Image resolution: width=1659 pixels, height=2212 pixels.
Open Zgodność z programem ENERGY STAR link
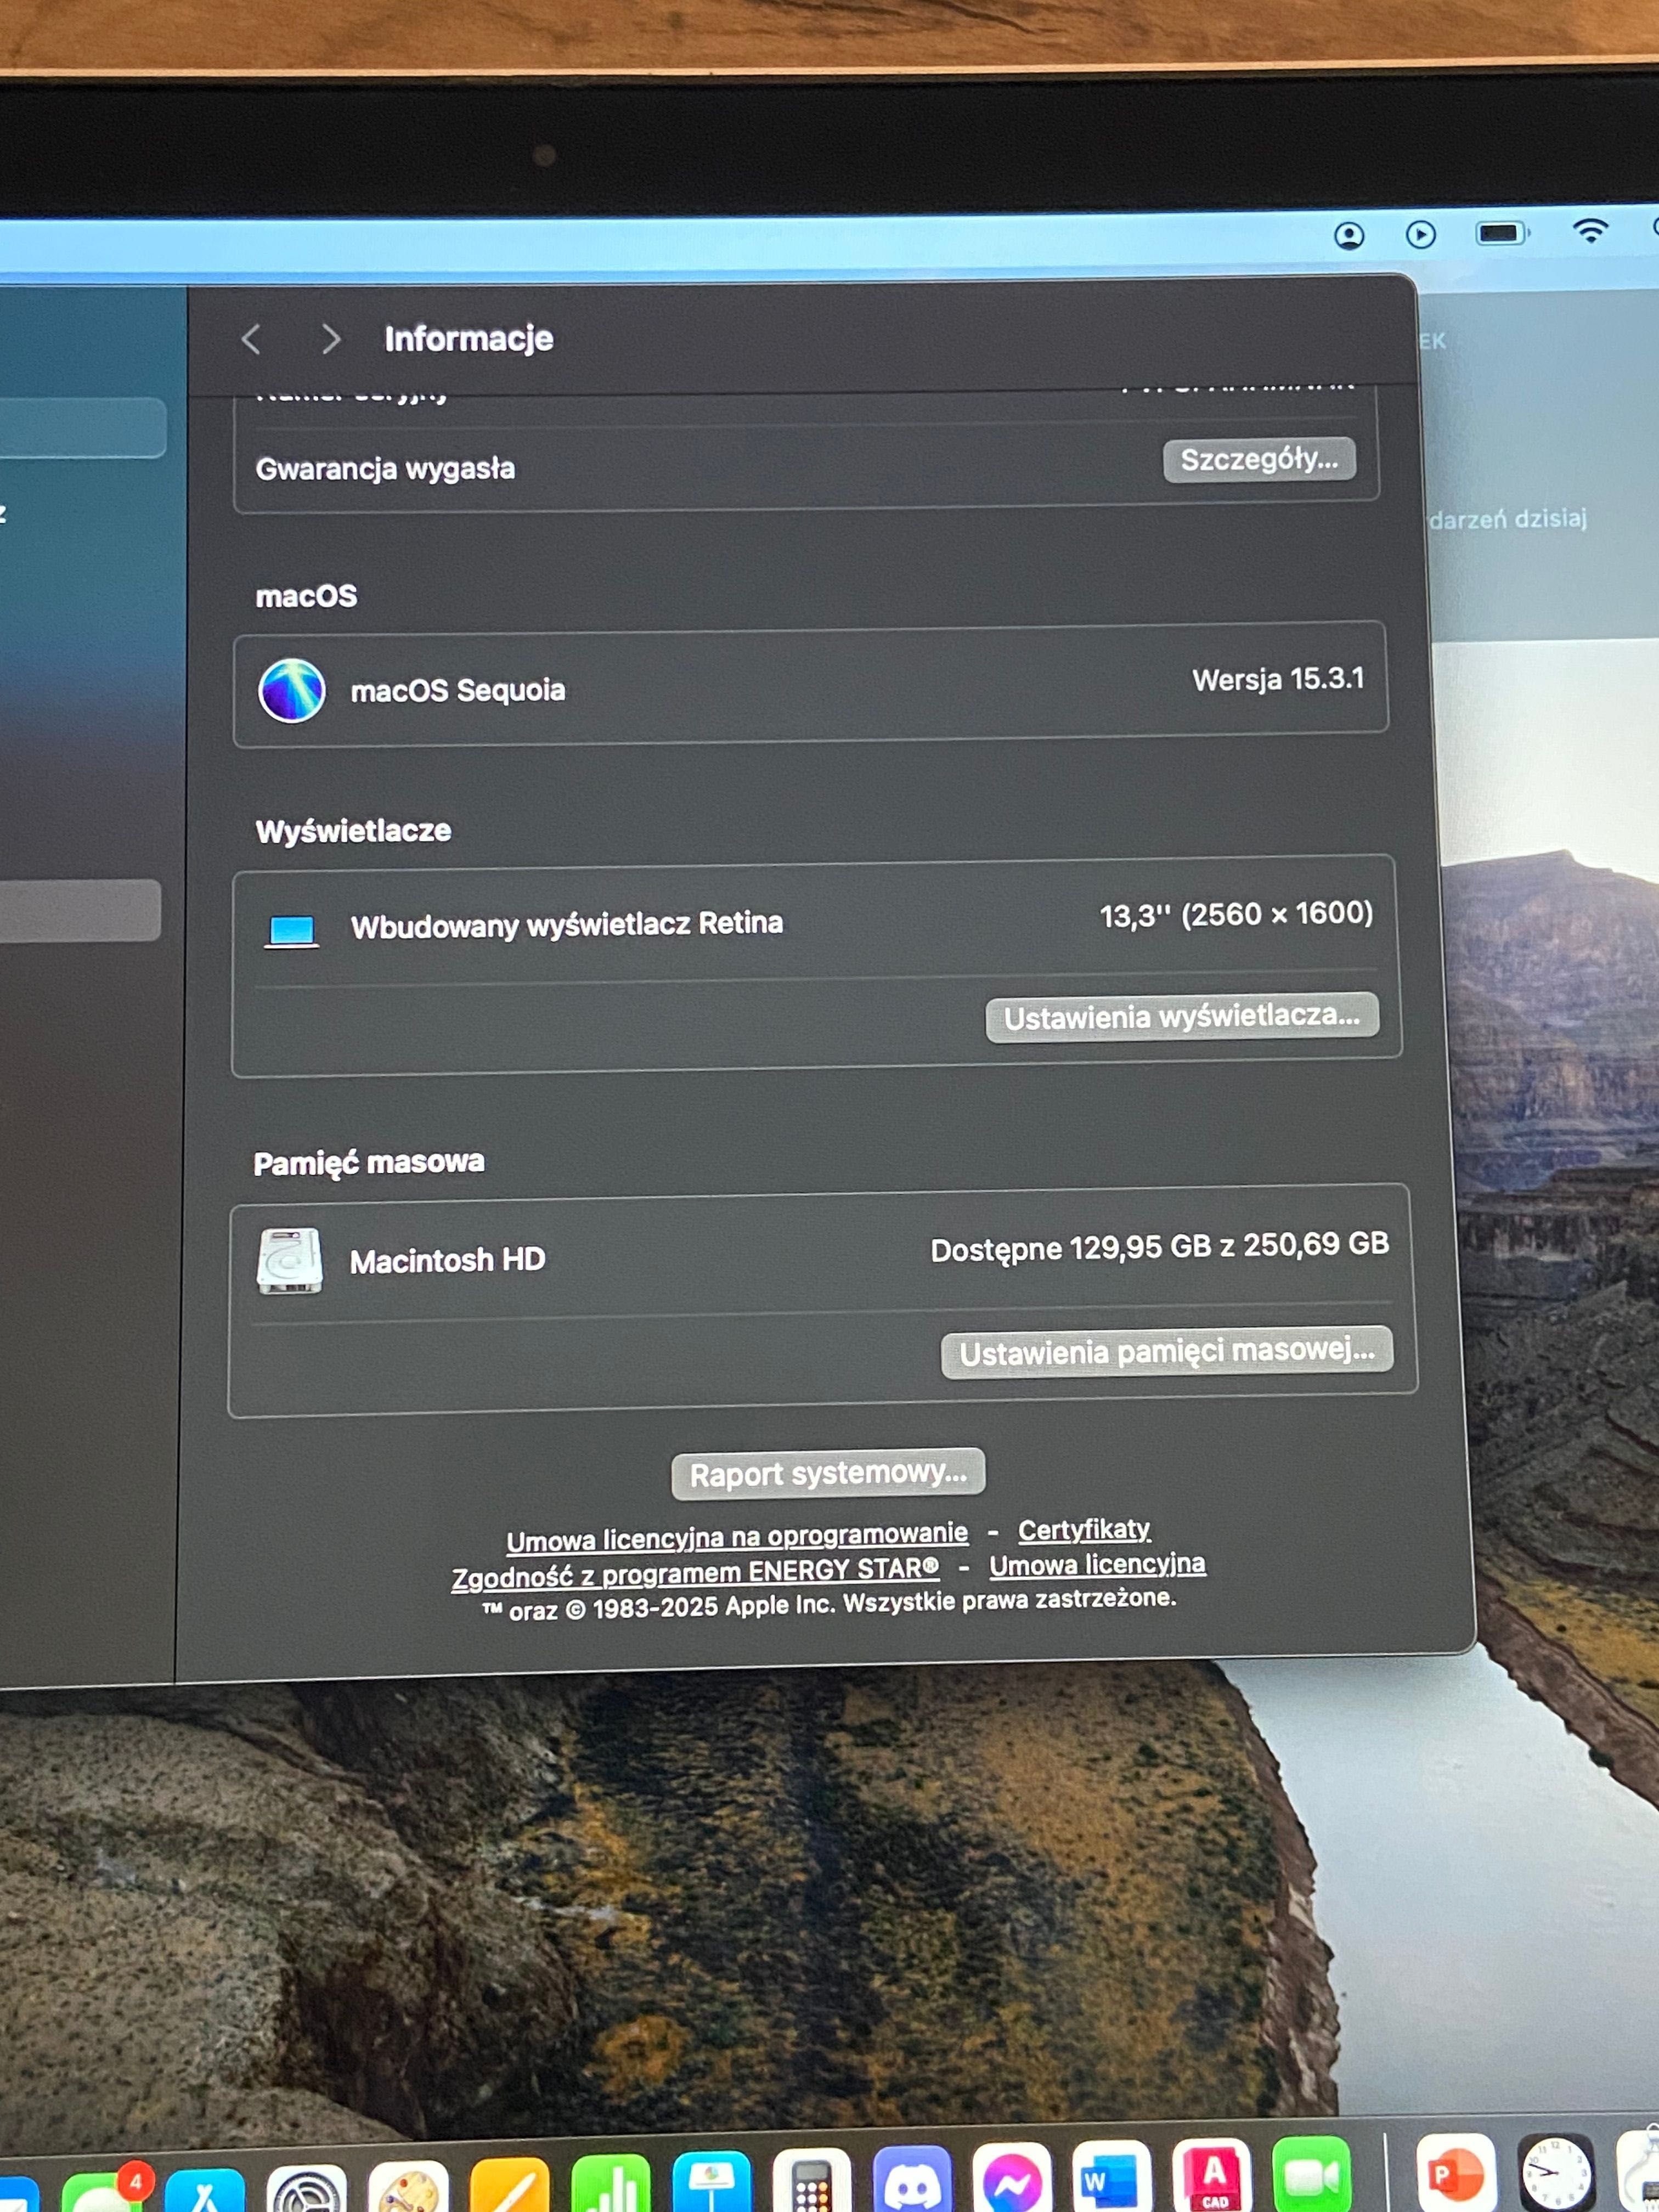tap(695, 1573)
